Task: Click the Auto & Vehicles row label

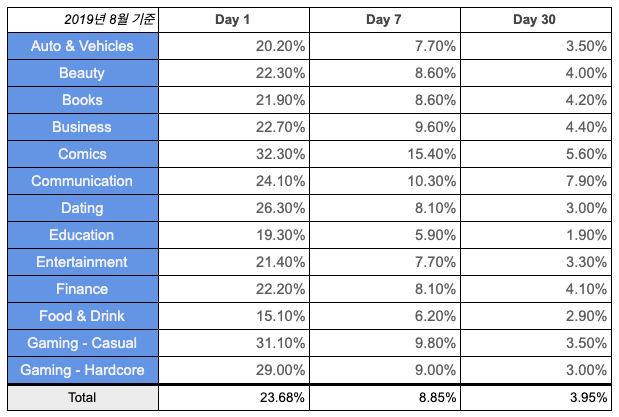Action: (x=83, y=46)
